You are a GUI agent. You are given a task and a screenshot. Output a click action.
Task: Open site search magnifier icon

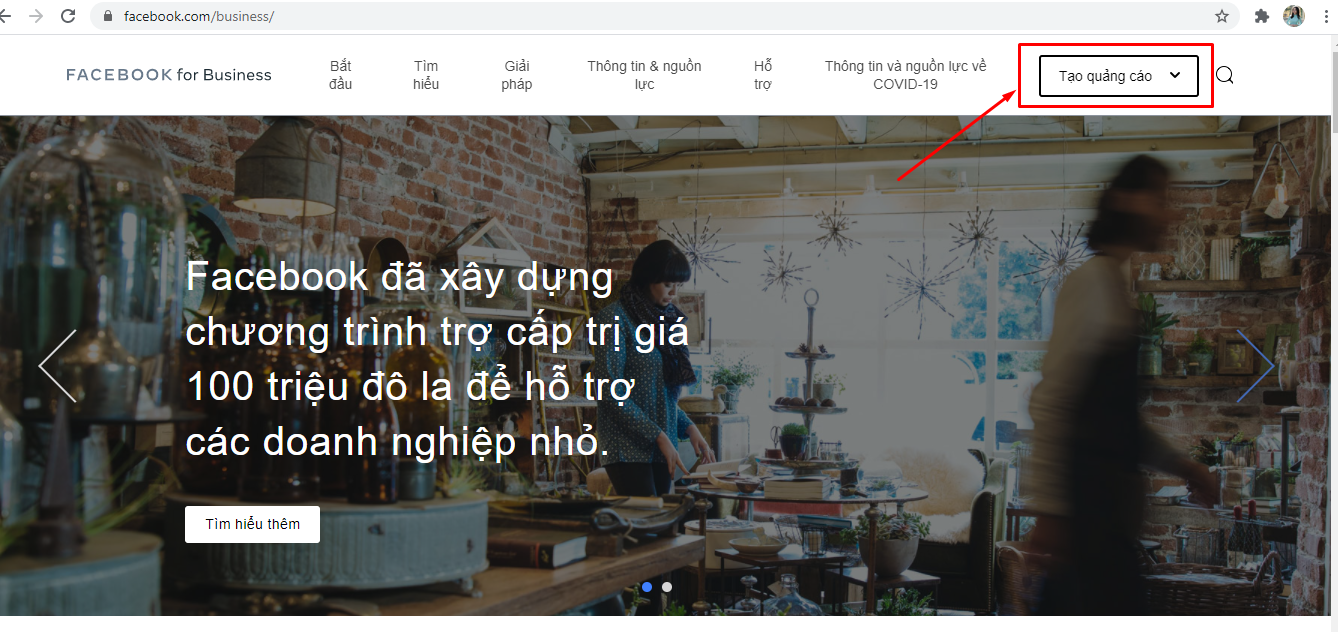(x=1225, y=75)
